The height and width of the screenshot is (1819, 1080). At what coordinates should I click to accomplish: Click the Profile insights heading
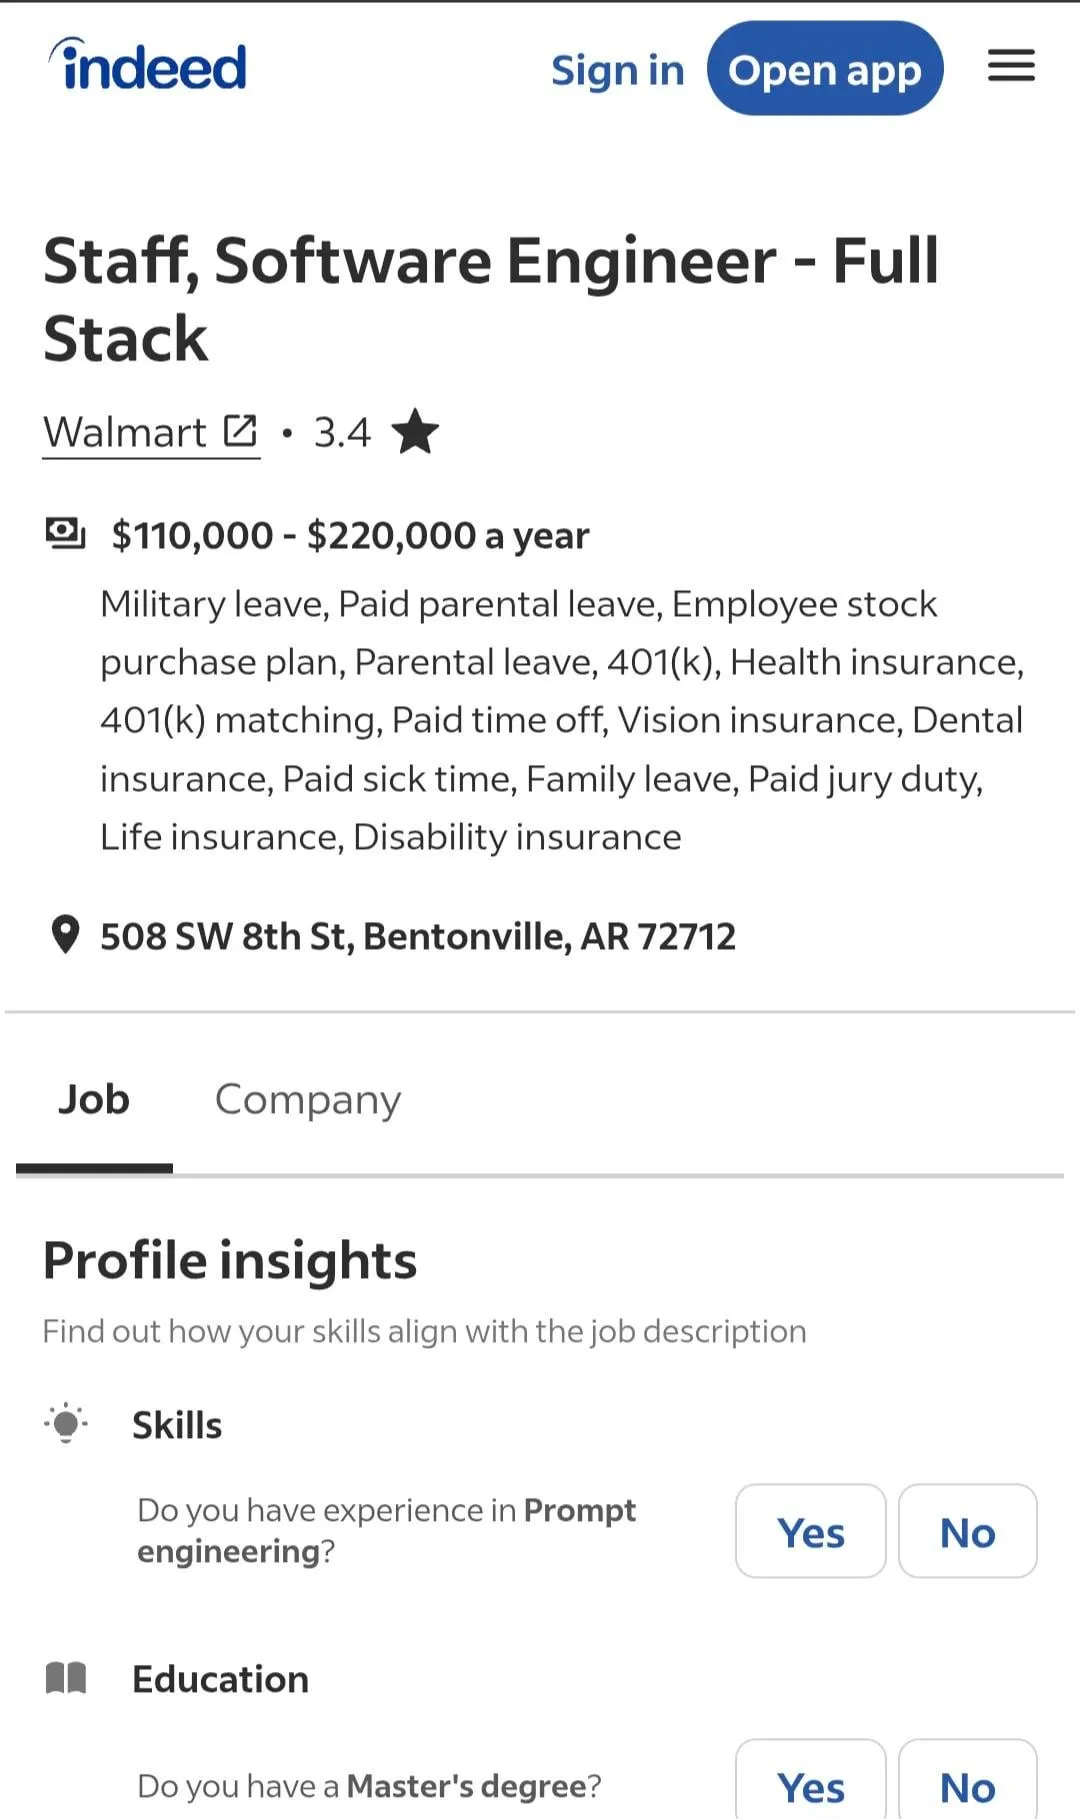click(230, 1260)
